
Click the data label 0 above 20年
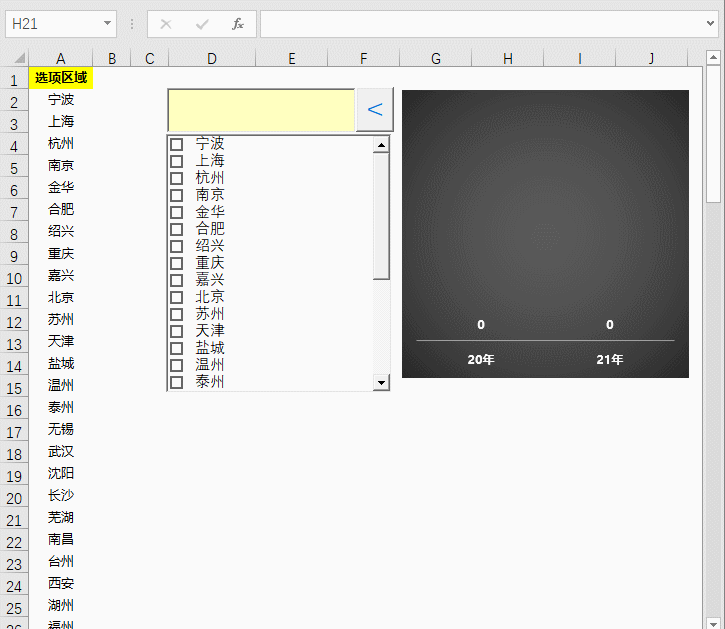tap(481, 325)
